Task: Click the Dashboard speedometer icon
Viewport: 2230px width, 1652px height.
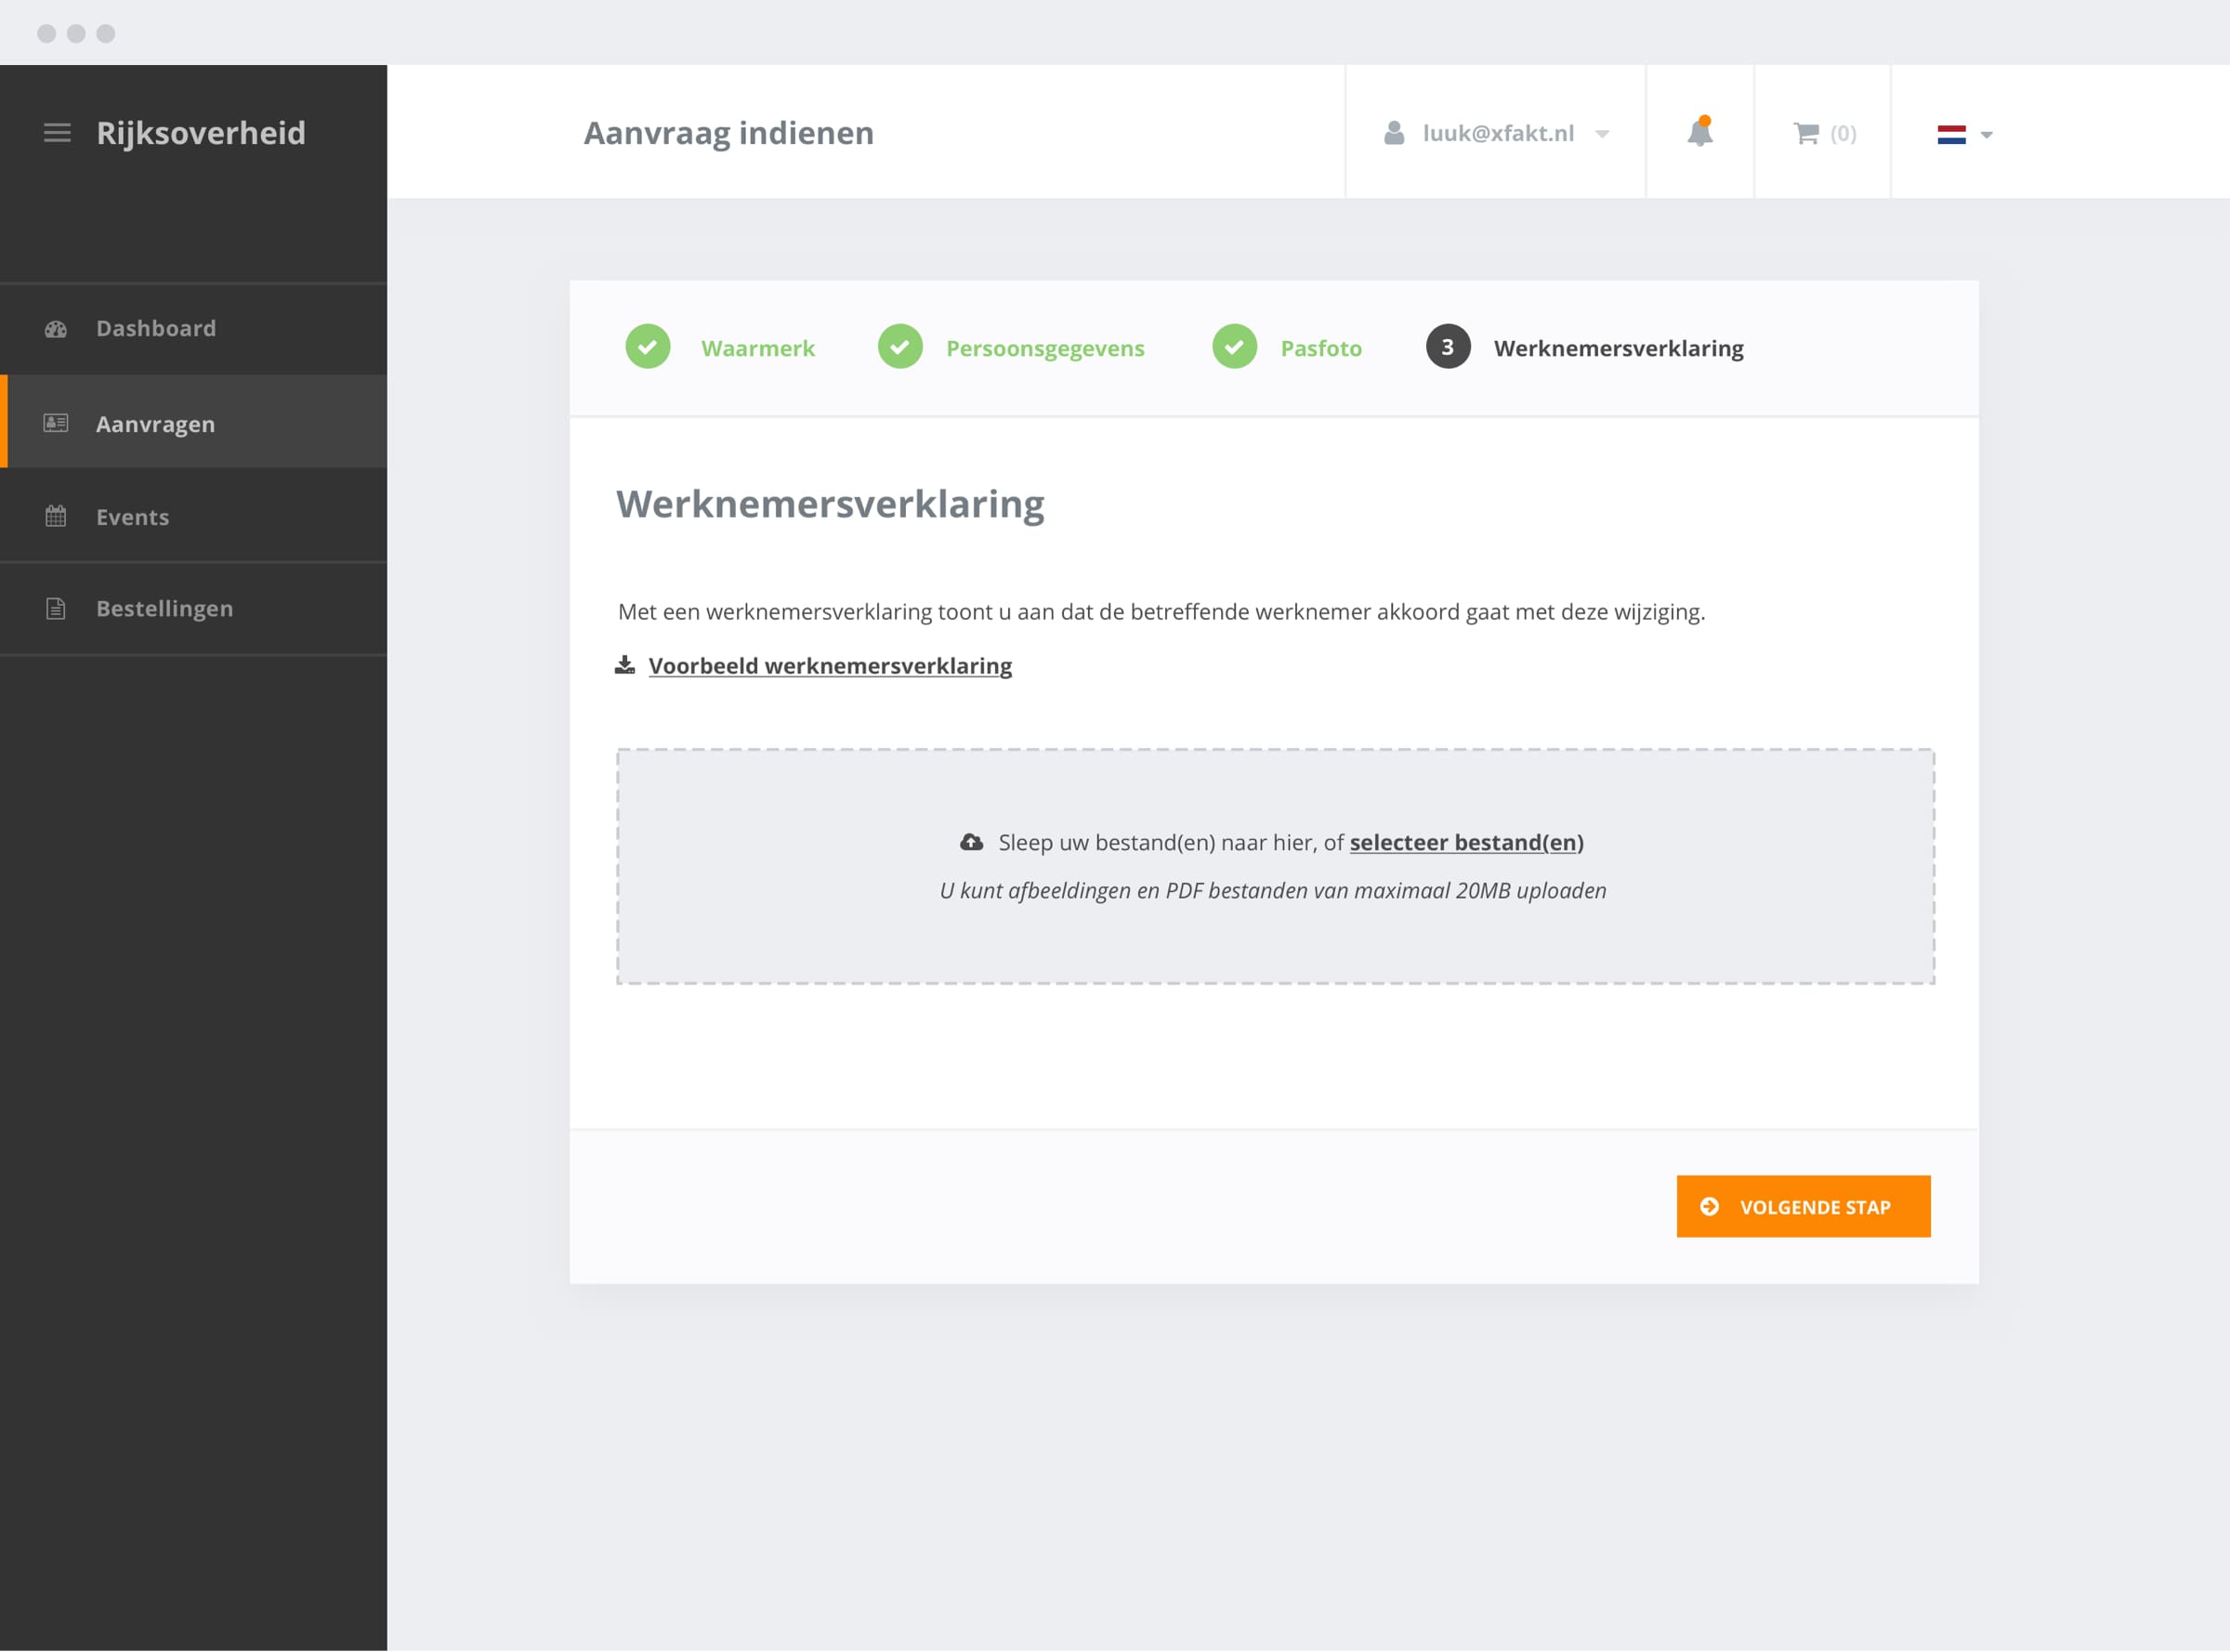Action: 56,328
